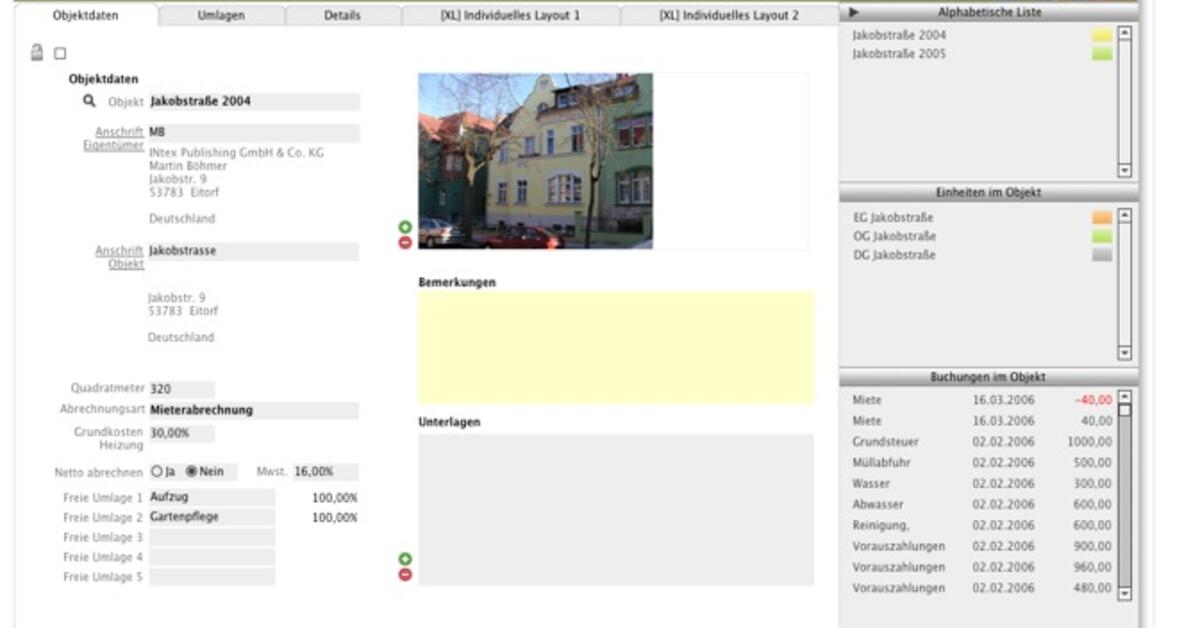Delete a document with red minus beside Unterlagen
The height and width of the screenshot is (628, 1200).
click(403, 576)
